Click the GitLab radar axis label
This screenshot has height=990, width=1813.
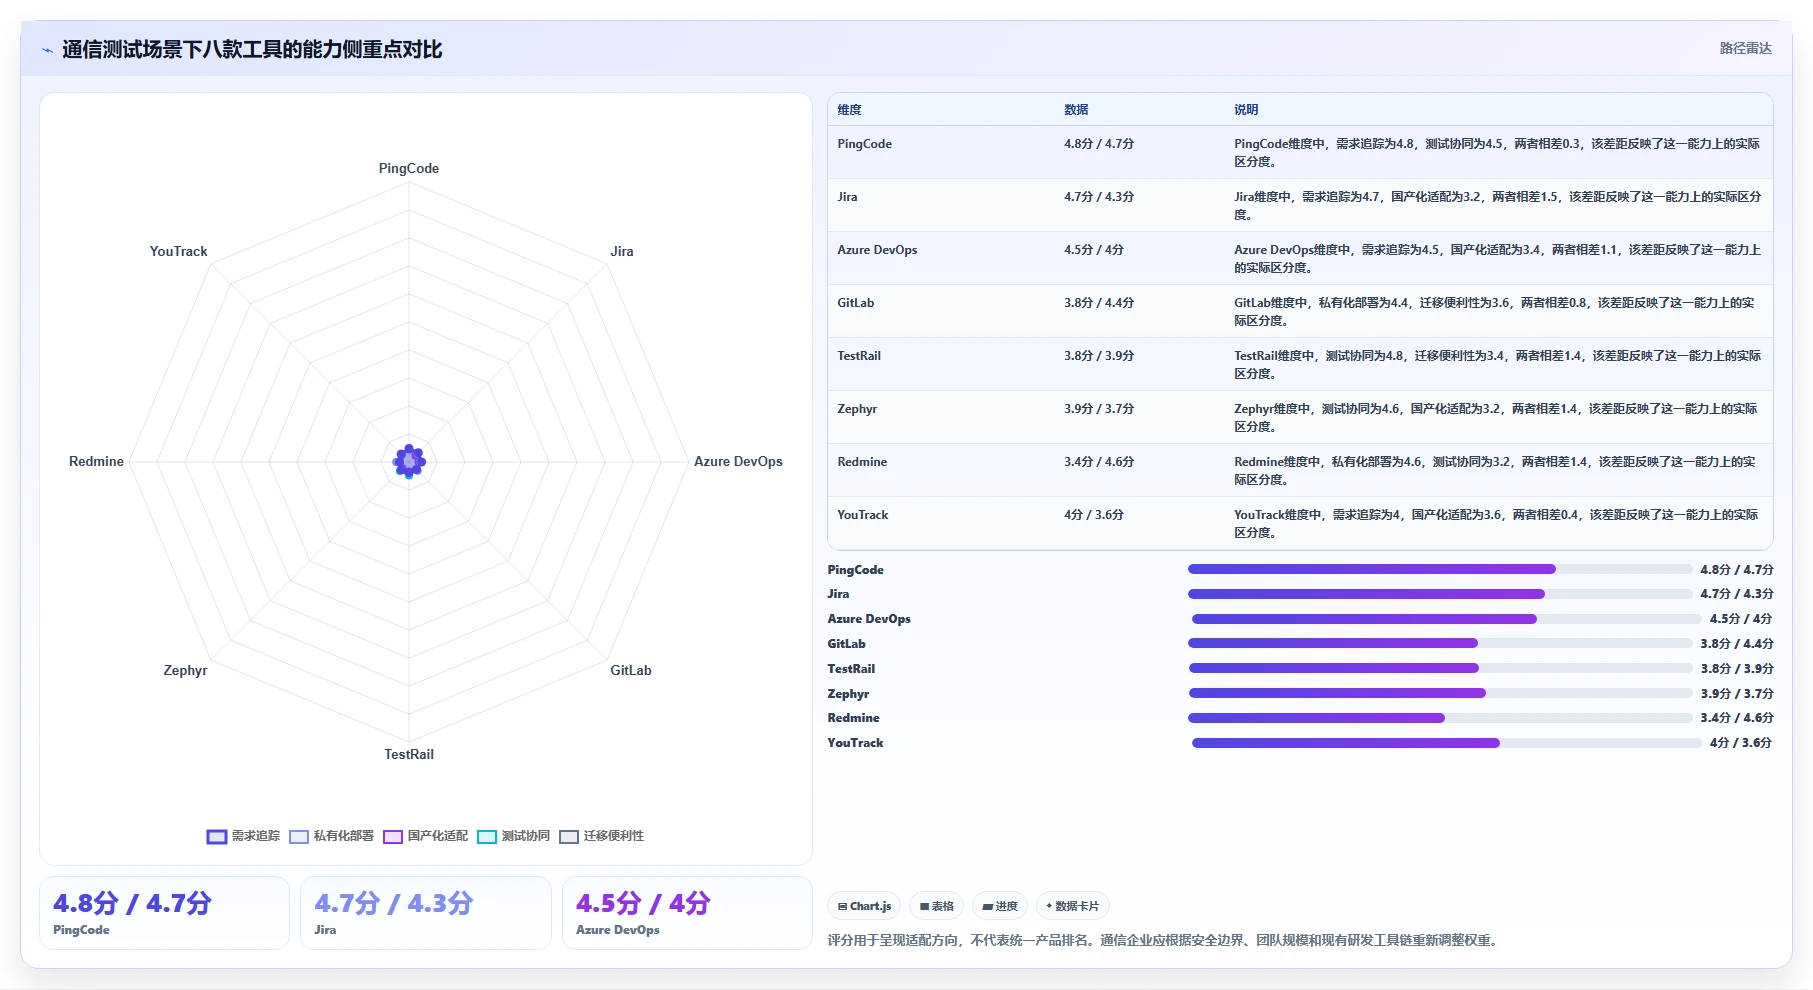point(631,670)
